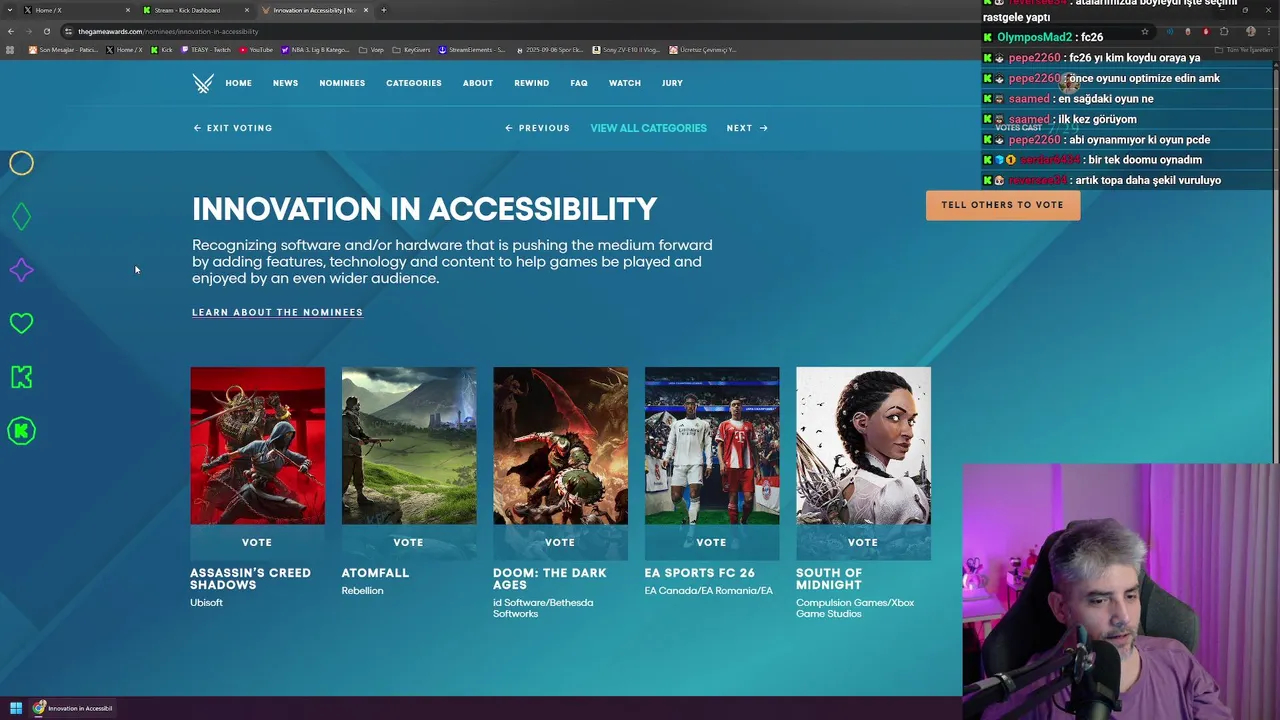The width and height of the screenshot is (1280, 720).
Task: Vote for Atomfall
Action: [408, 542]
